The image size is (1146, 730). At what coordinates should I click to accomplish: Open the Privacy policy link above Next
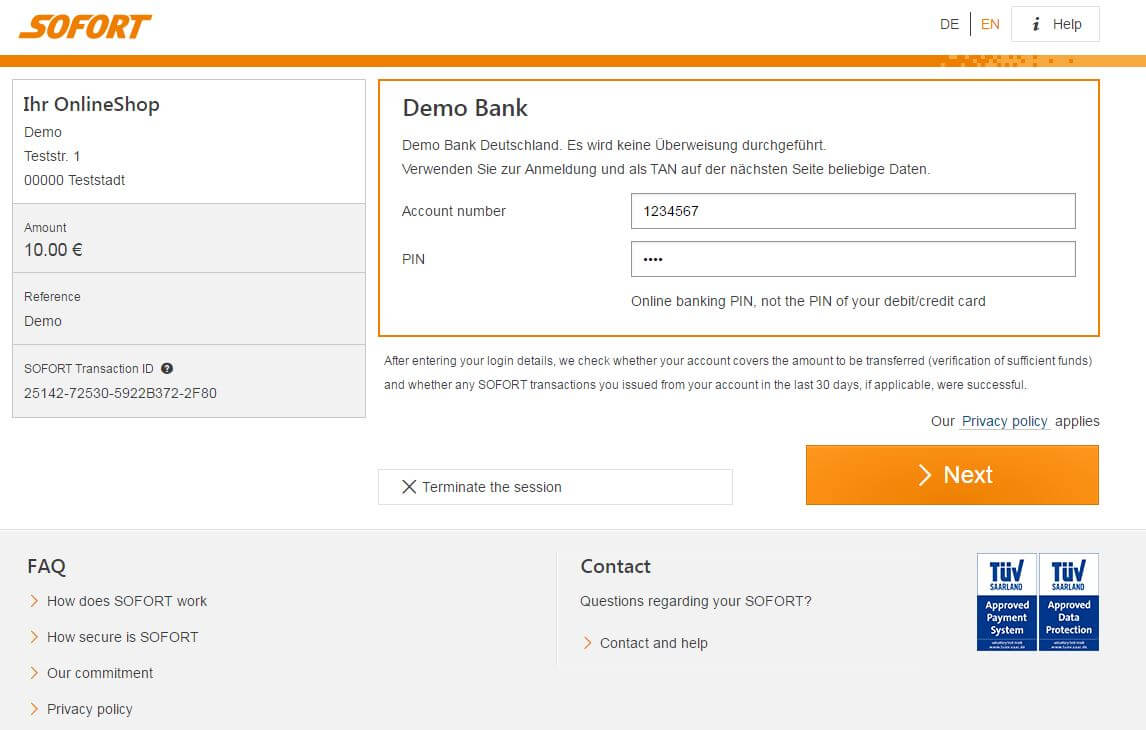1004,421
